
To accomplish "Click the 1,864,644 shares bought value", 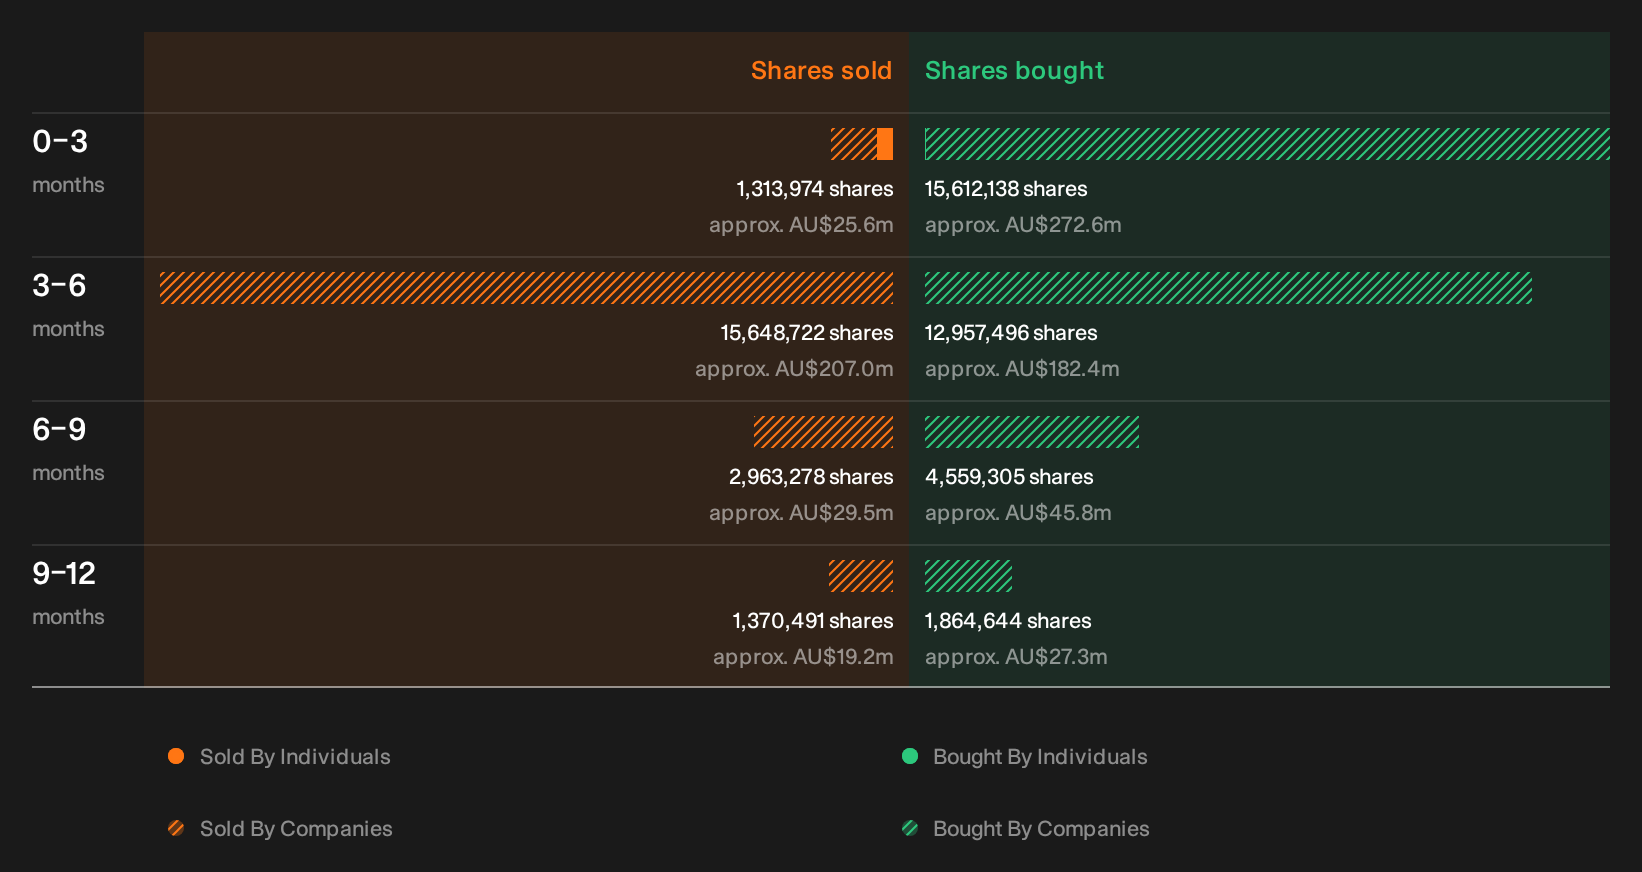I will pos(1008,621).
